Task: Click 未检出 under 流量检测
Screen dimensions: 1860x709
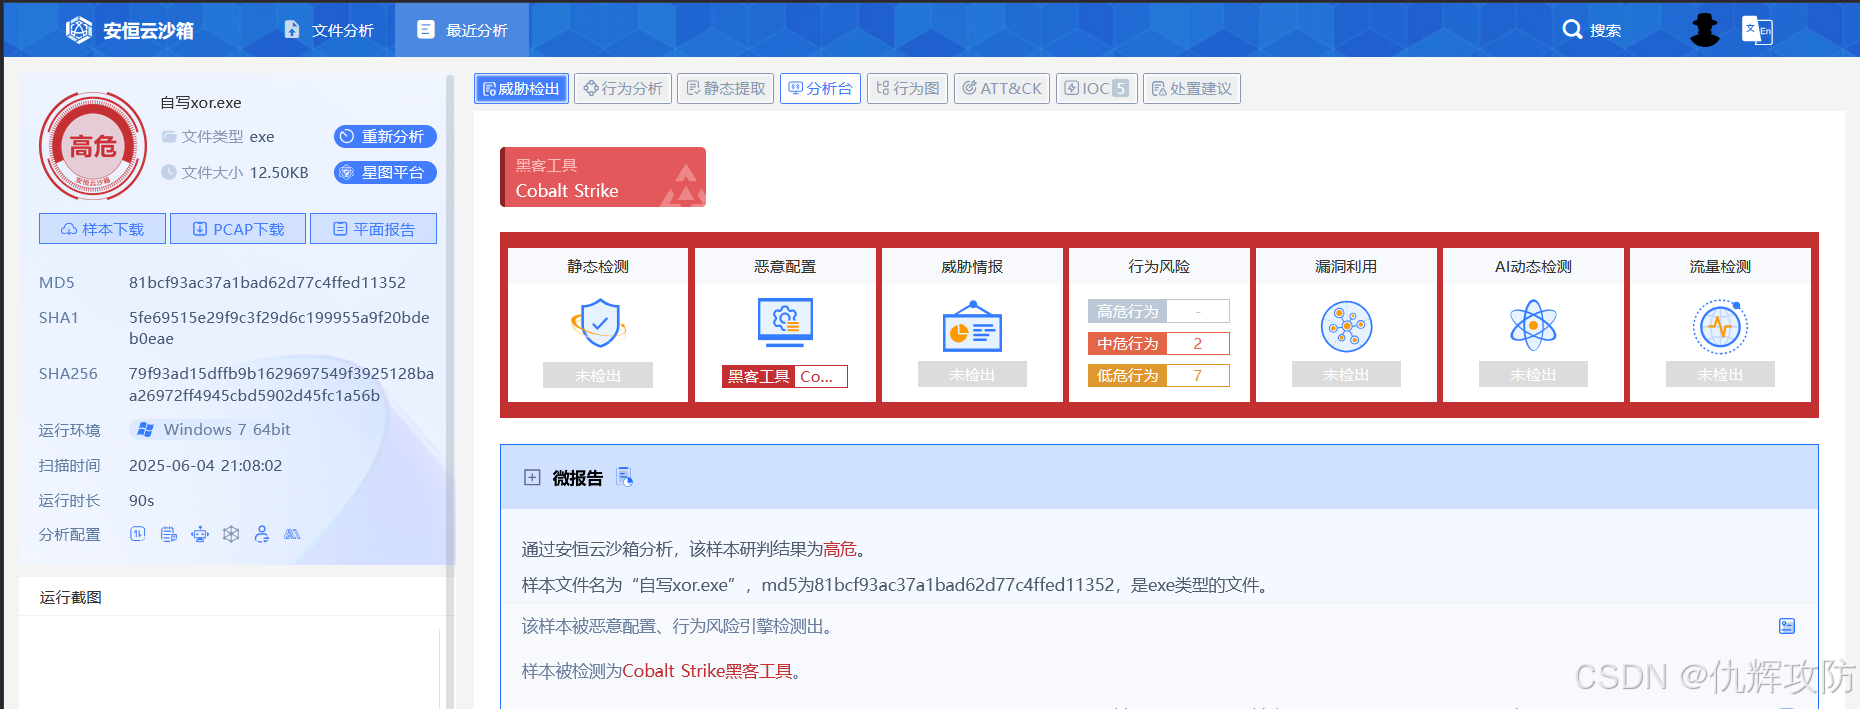Action: pos(1720,374)
